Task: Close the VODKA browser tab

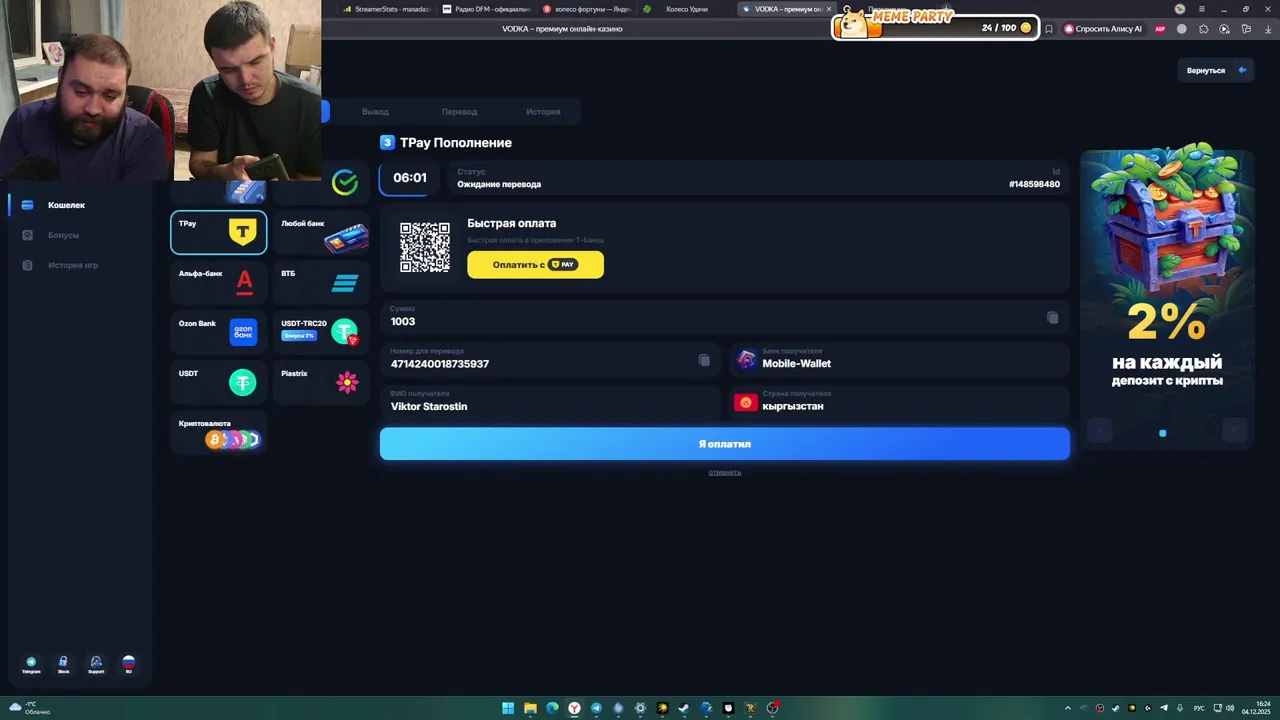Action: pos(828,9)
